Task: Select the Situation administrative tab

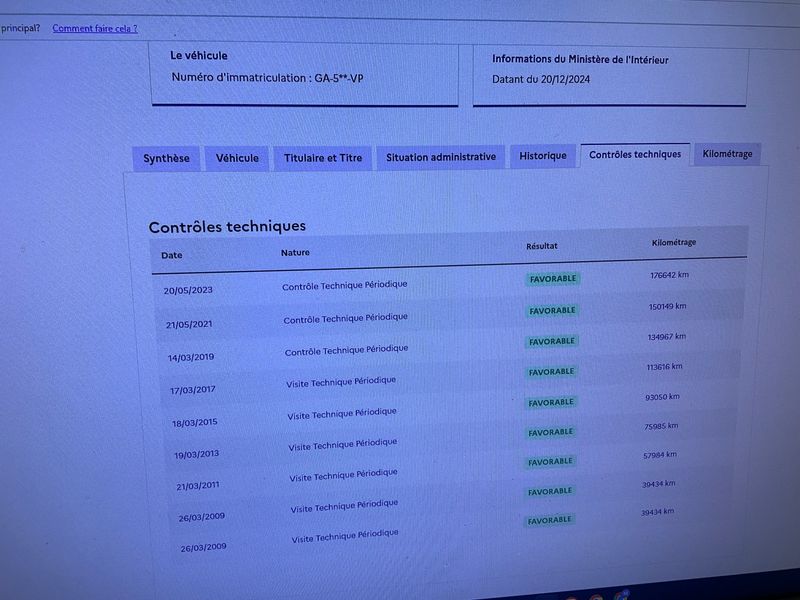Action: 441,157
